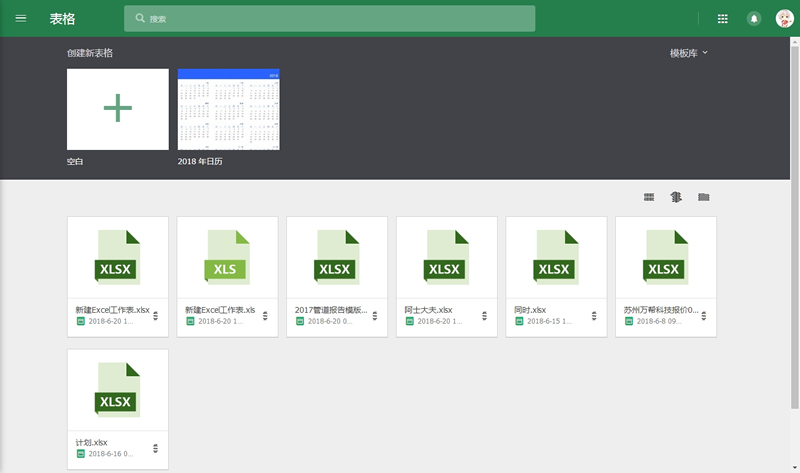The image size is (800, 473).
Task: Click the file name 2017管道报告模板...
Action: pyautogui.click(x=331, y=310)
